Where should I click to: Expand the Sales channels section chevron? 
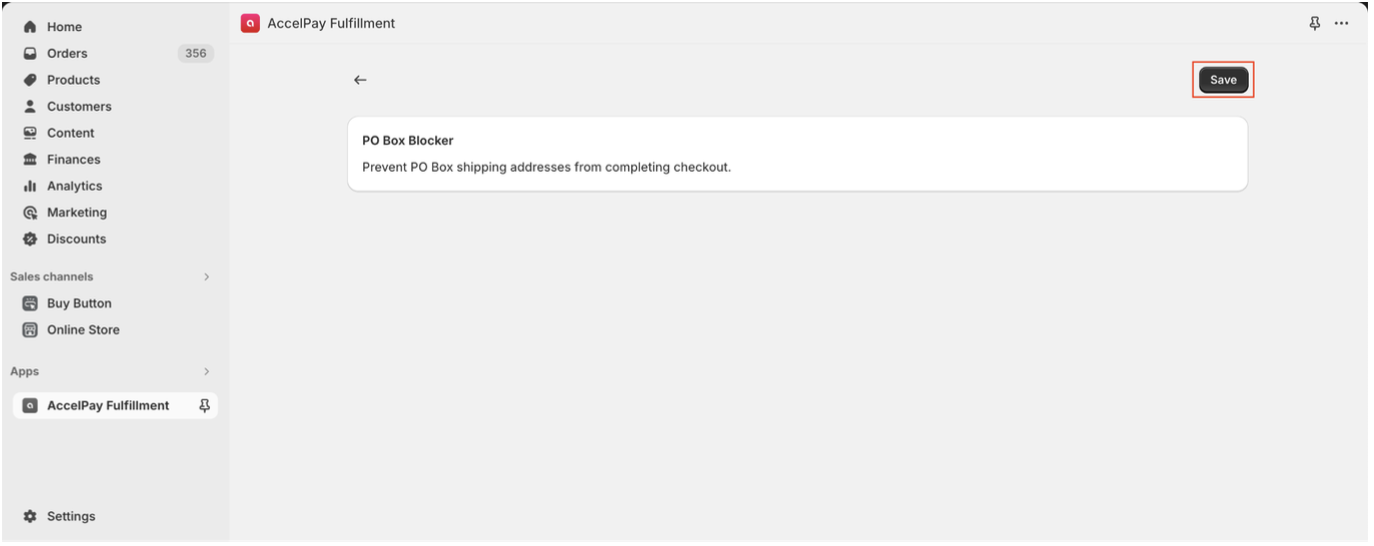207,277
